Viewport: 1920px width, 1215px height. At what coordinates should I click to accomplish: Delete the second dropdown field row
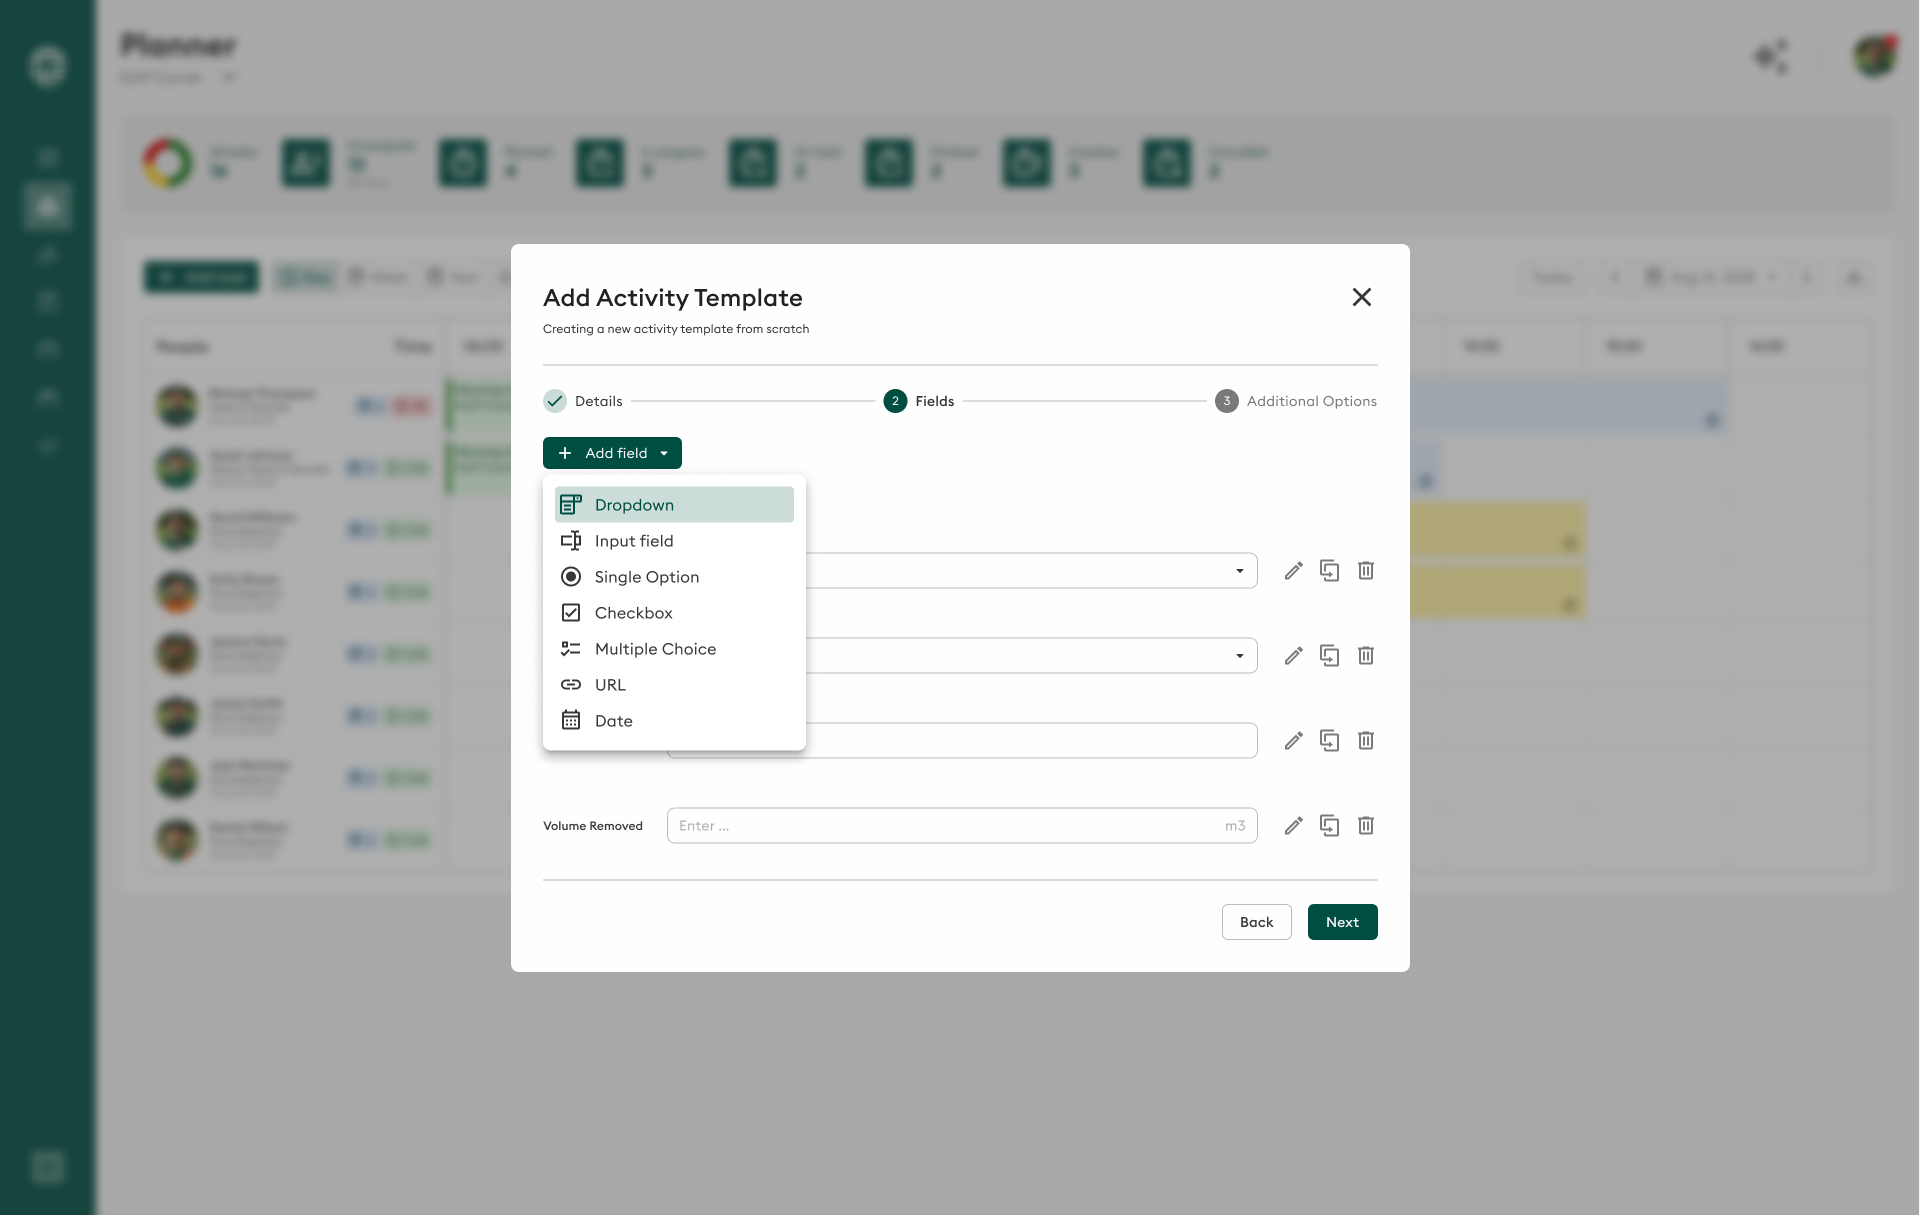tap(1365, 656)
